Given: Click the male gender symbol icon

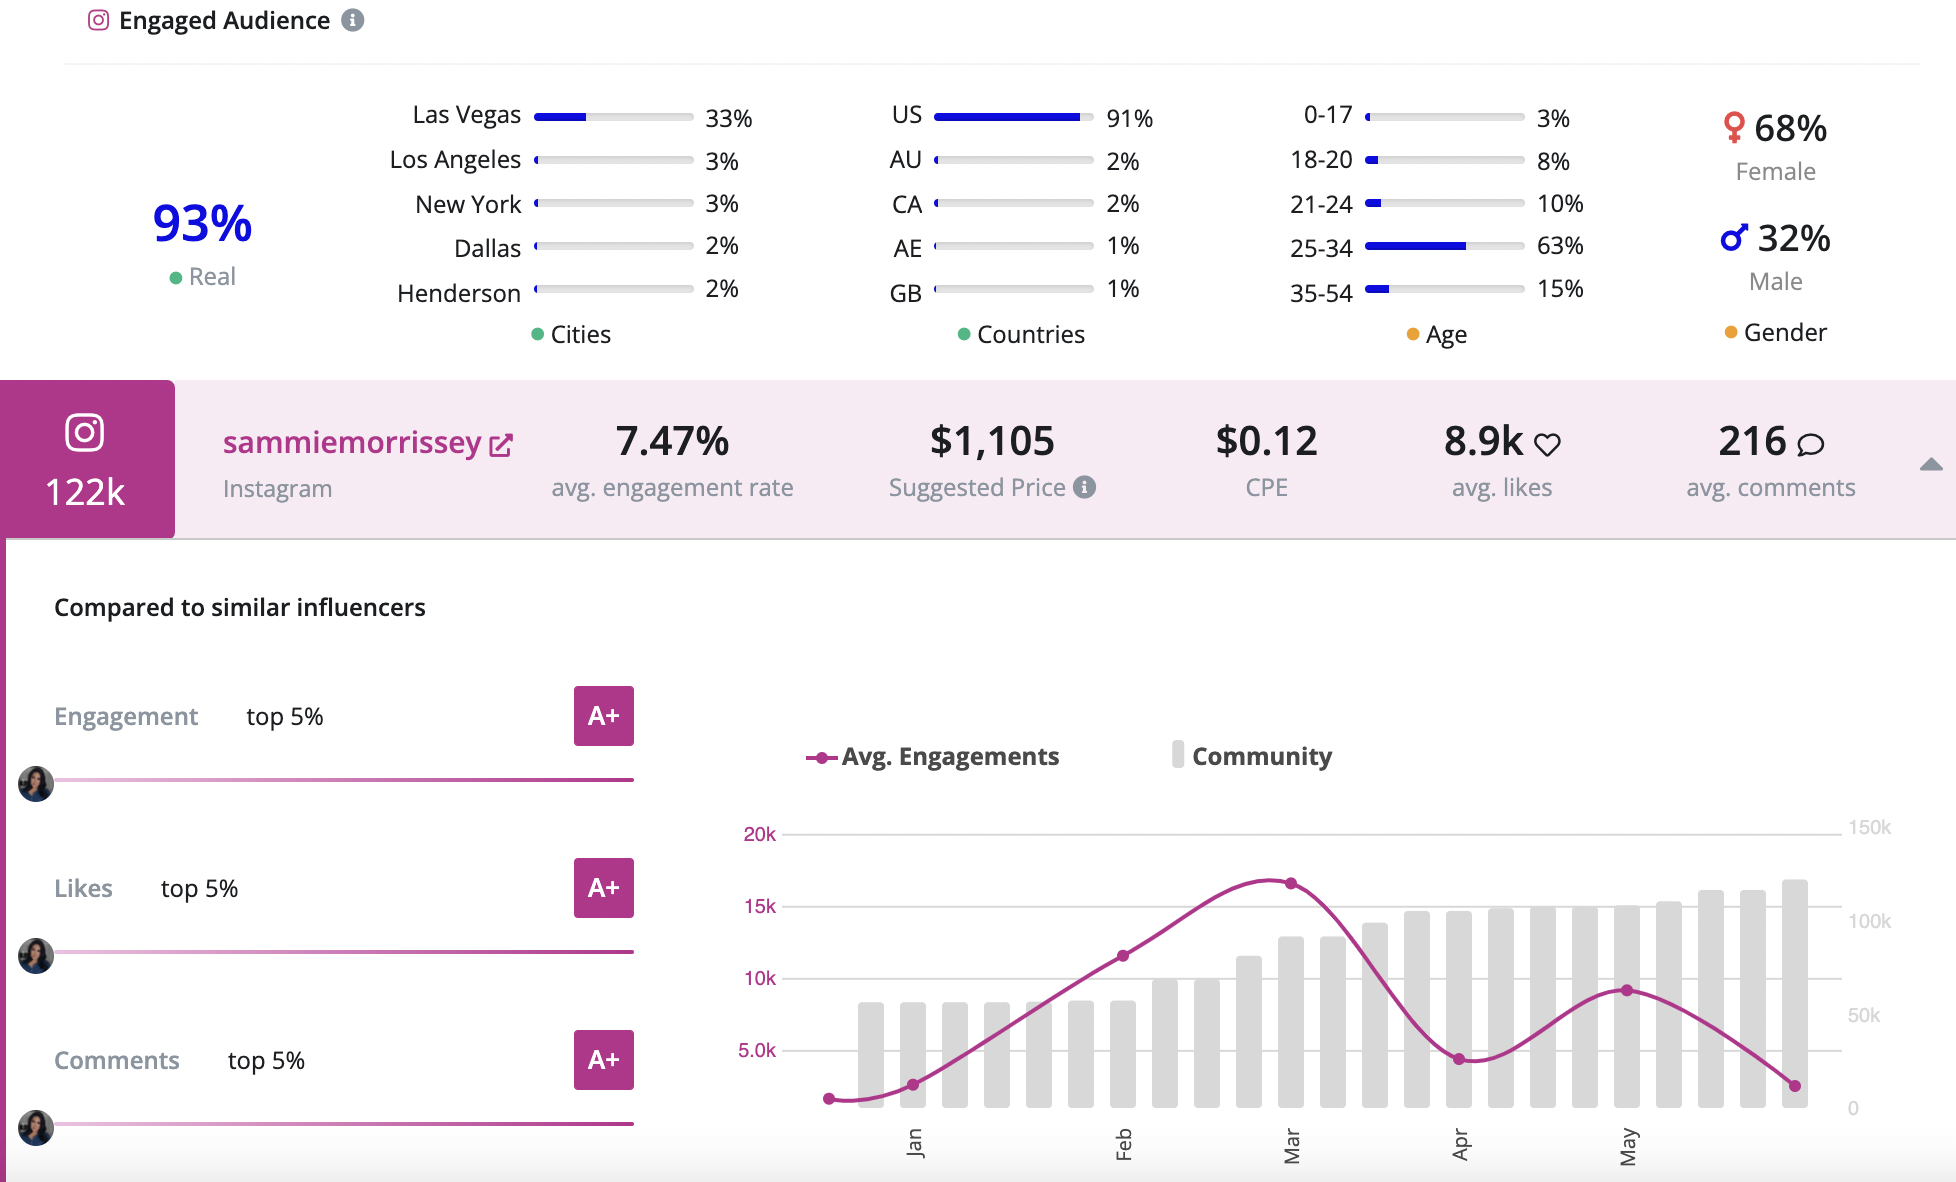Looking at the screenshot, I should point(1734,238).
